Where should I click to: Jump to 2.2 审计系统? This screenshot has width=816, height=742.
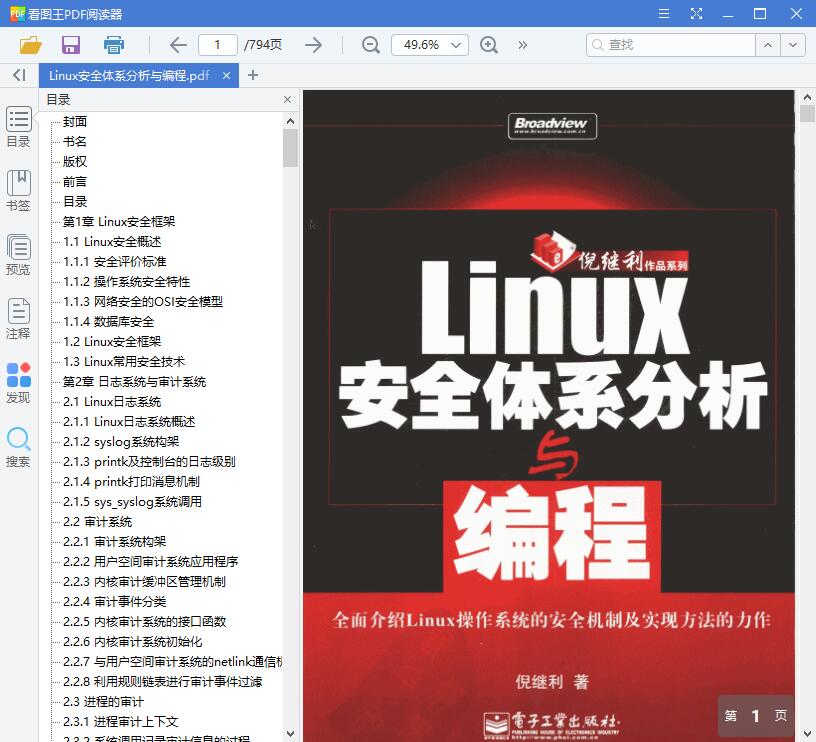98,522
